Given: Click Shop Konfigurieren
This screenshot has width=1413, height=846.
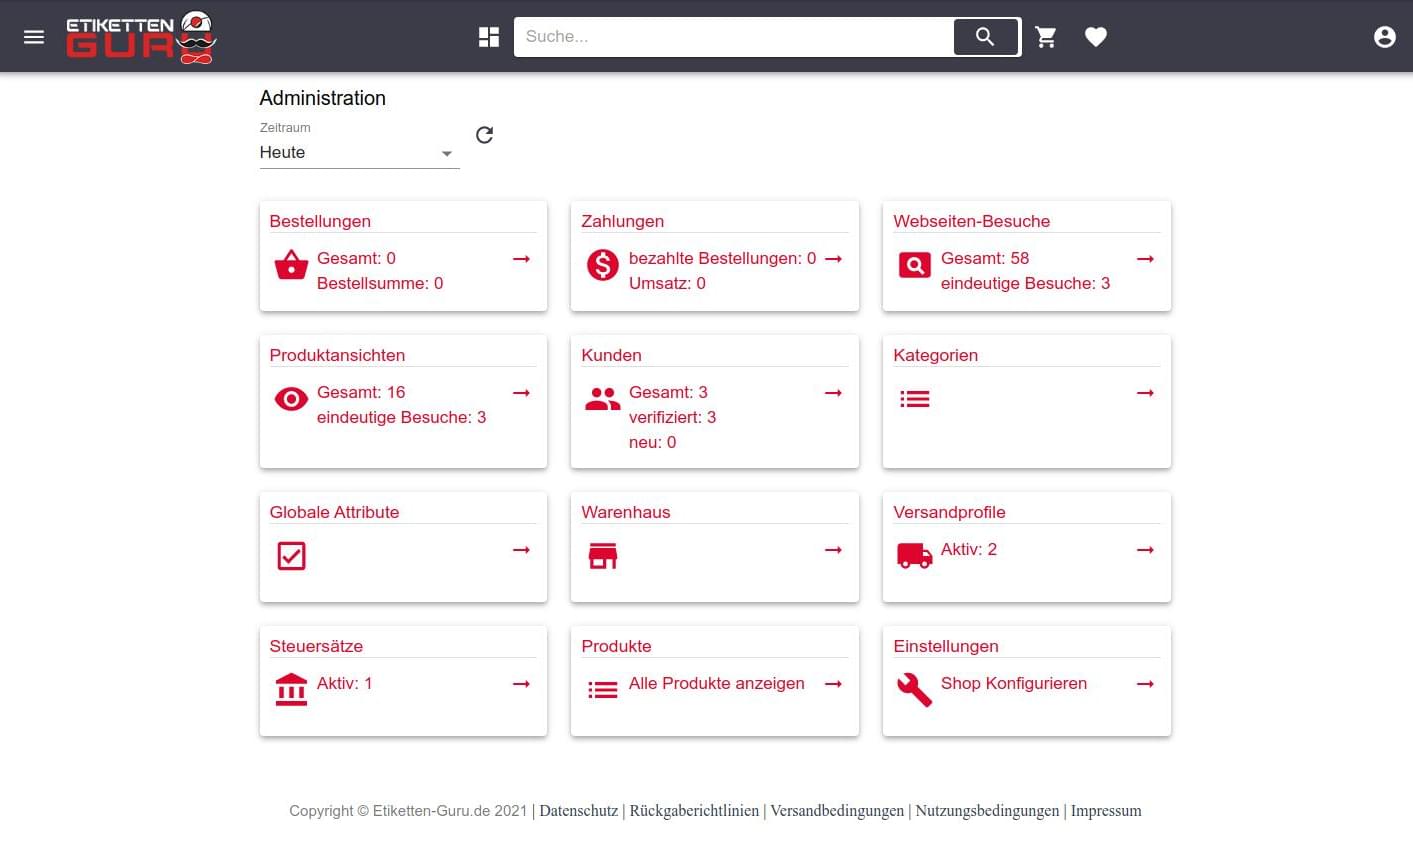Looking at the screenshot, I should point(1013,684).
